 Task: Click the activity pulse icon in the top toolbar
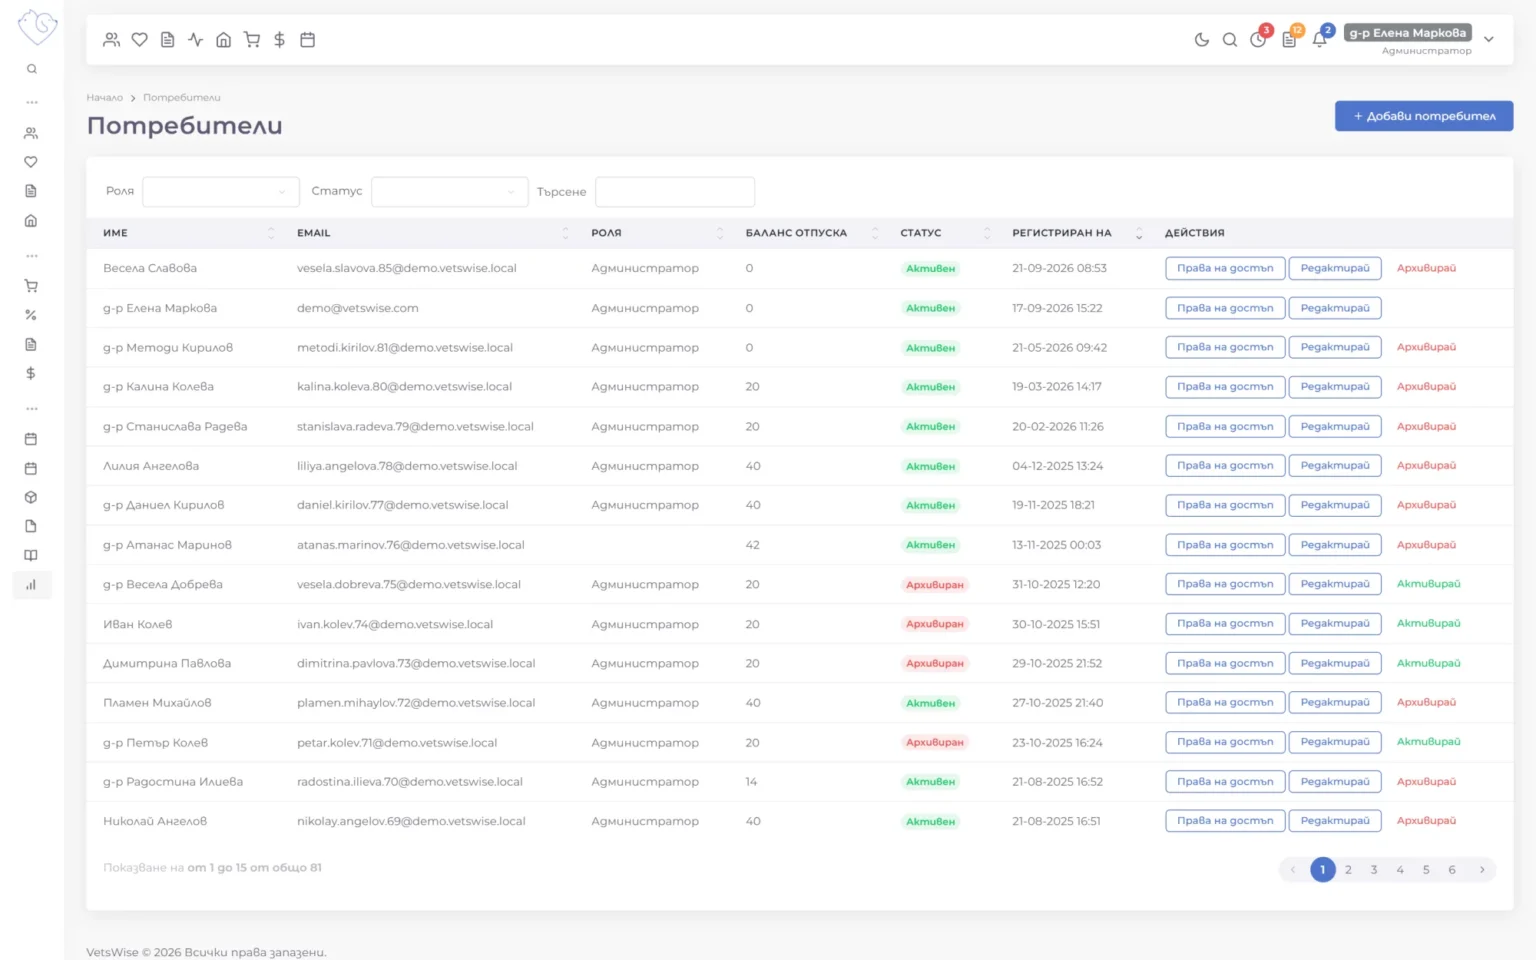[196, 40]
